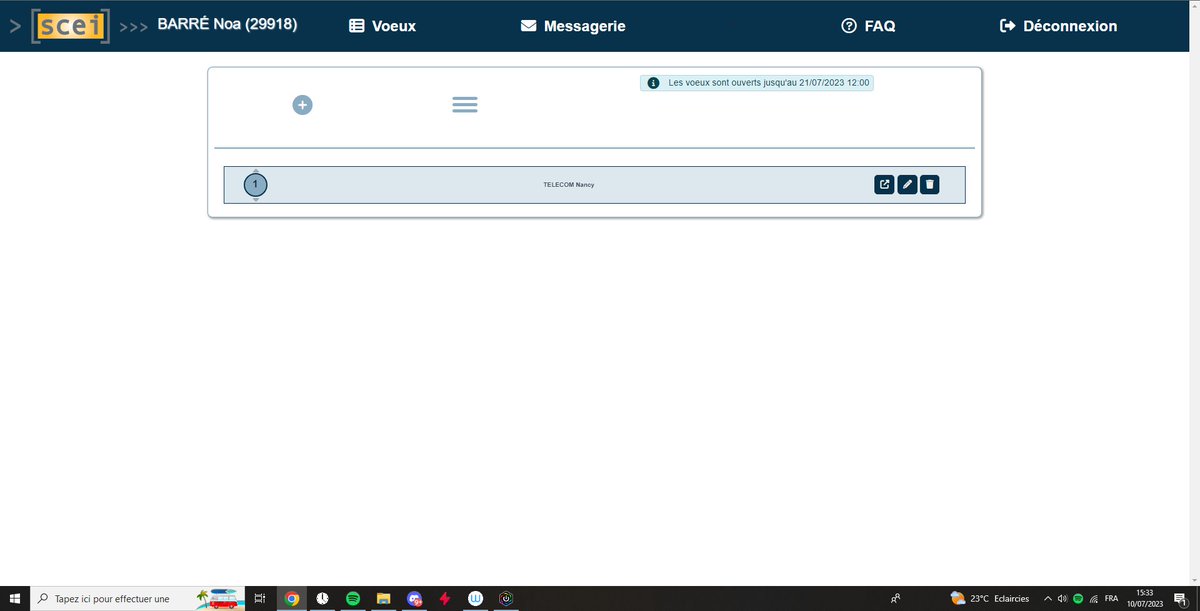Screen dimensions: 1200x611
Task: Click the voeux deadline notice text
Action: pyautogui.click(x=769, y=83)
